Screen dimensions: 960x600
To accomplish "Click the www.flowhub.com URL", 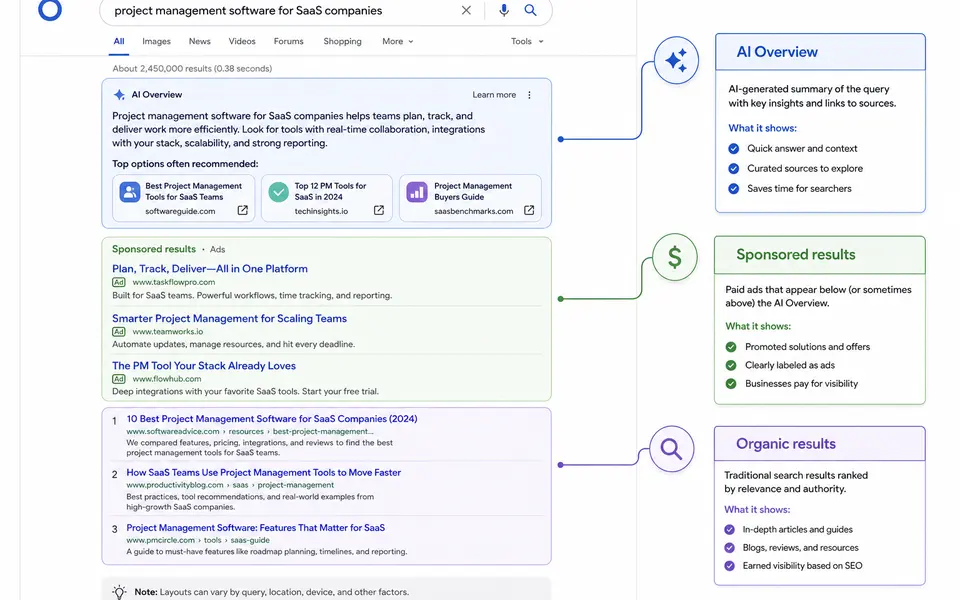I will 167,379.
